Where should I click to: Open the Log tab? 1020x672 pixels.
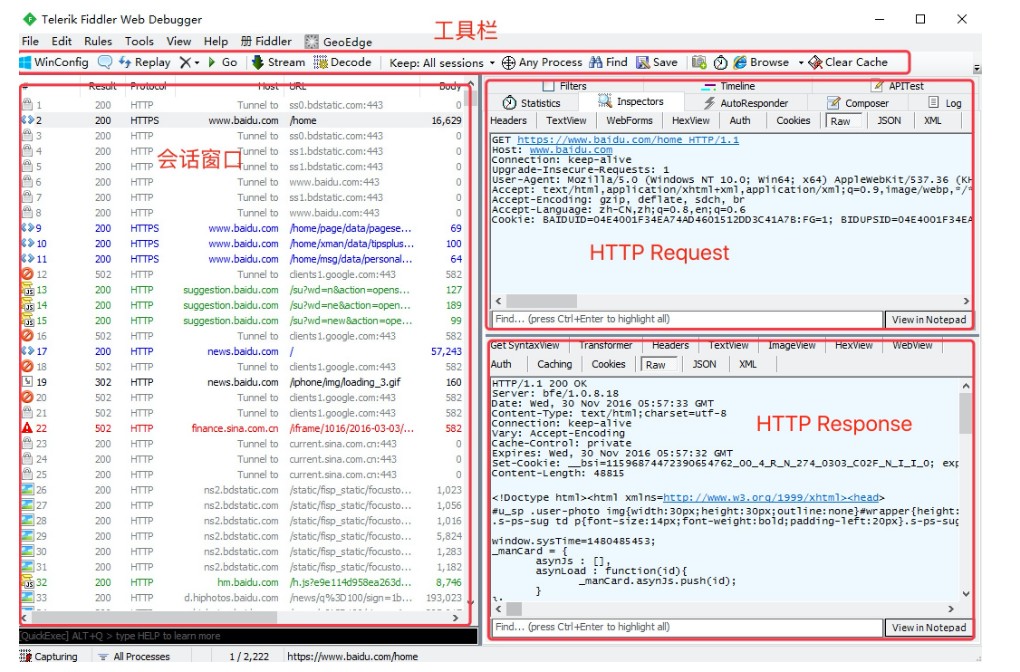tap(945, 103)
